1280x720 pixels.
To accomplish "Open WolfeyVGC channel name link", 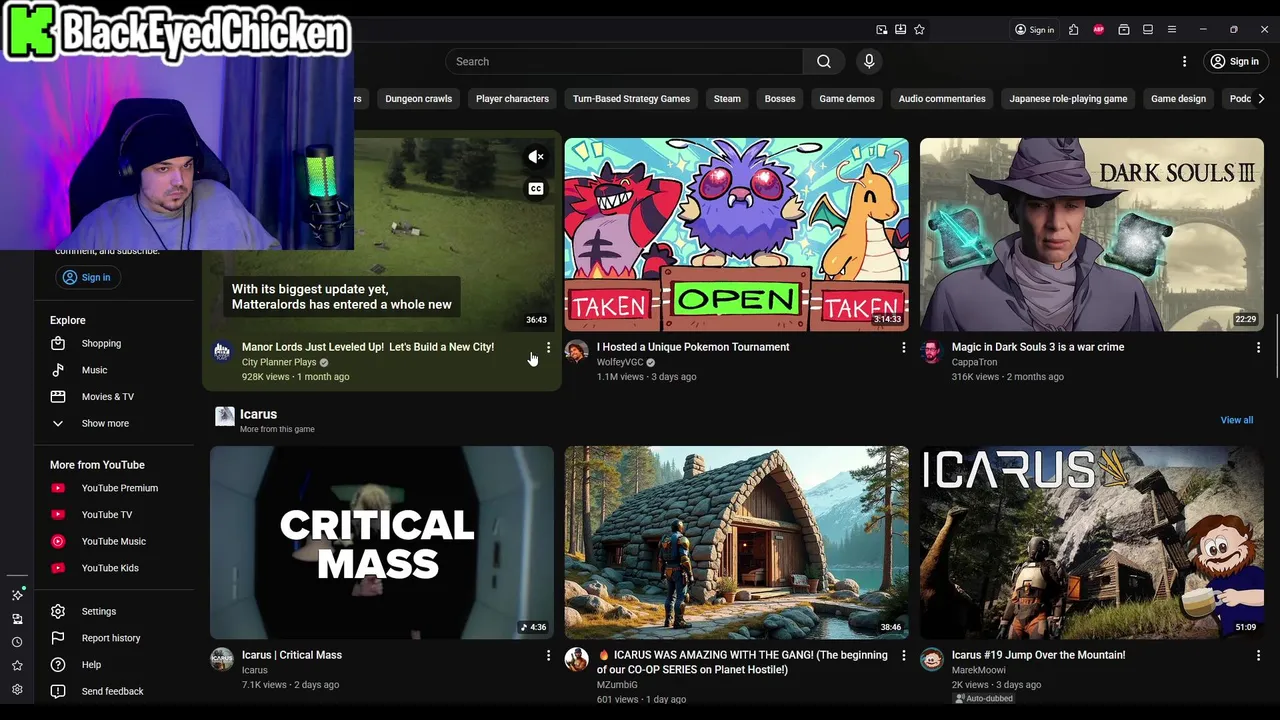I will (620, 362).
